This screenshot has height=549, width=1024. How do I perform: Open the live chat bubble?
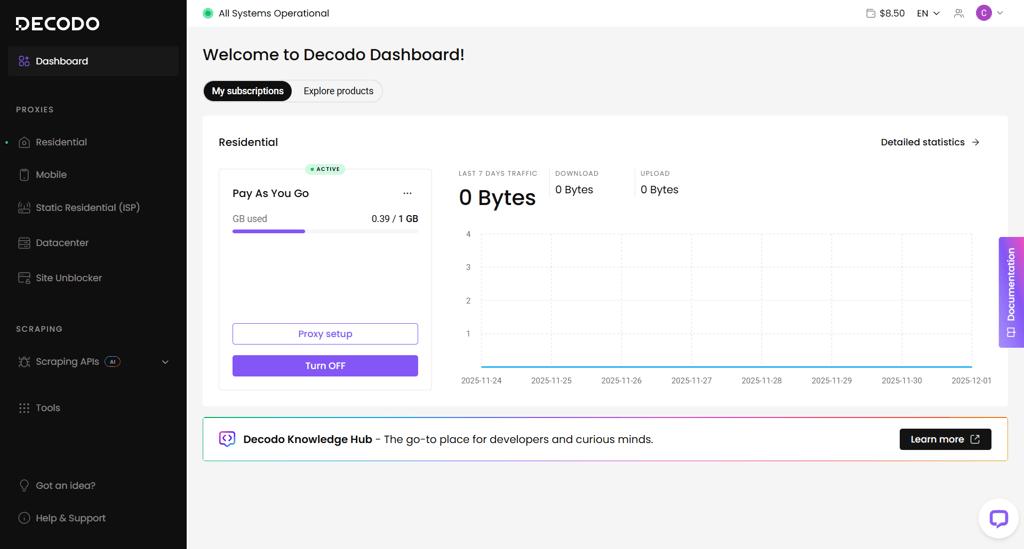[999, 519]
